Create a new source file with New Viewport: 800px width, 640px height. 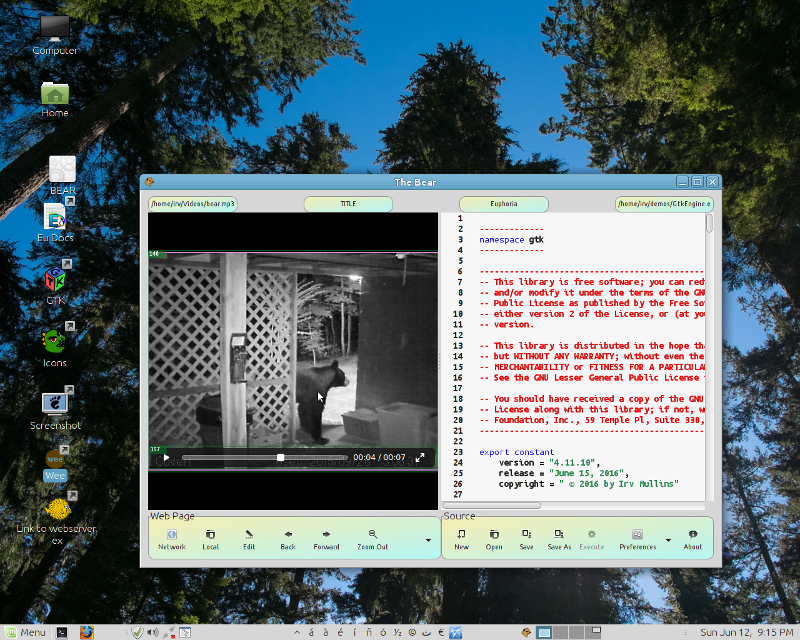coord(461,539)
